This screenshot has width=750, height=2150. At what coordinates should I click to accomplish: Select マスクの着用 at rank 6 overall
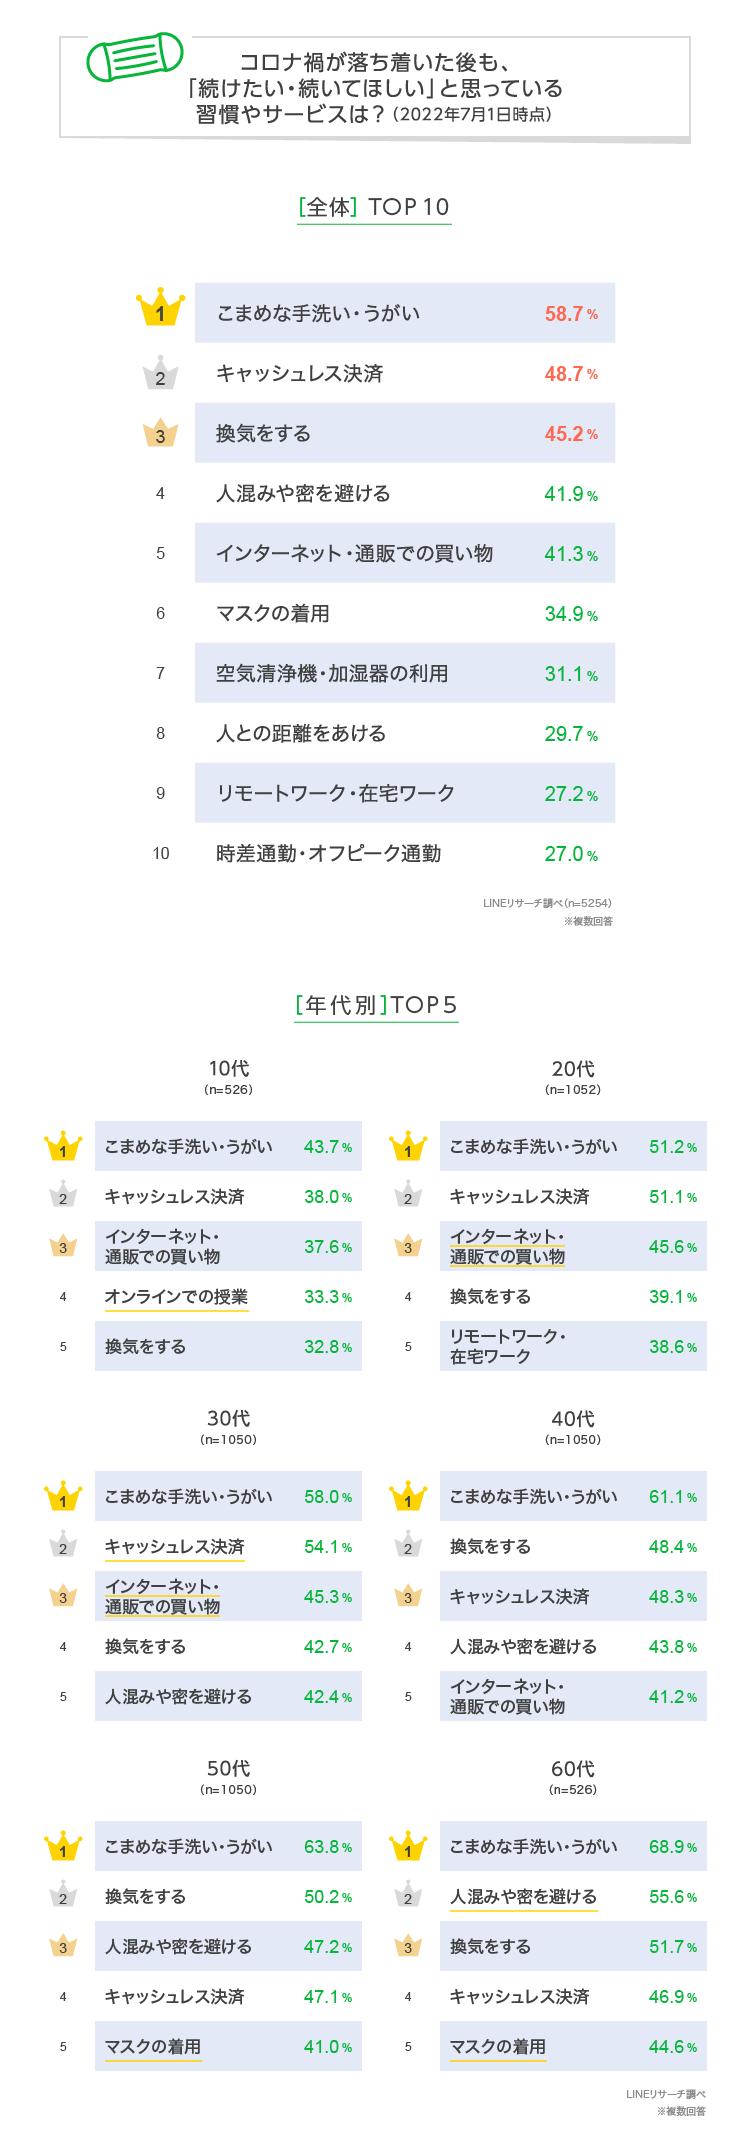tap(273, 614)
